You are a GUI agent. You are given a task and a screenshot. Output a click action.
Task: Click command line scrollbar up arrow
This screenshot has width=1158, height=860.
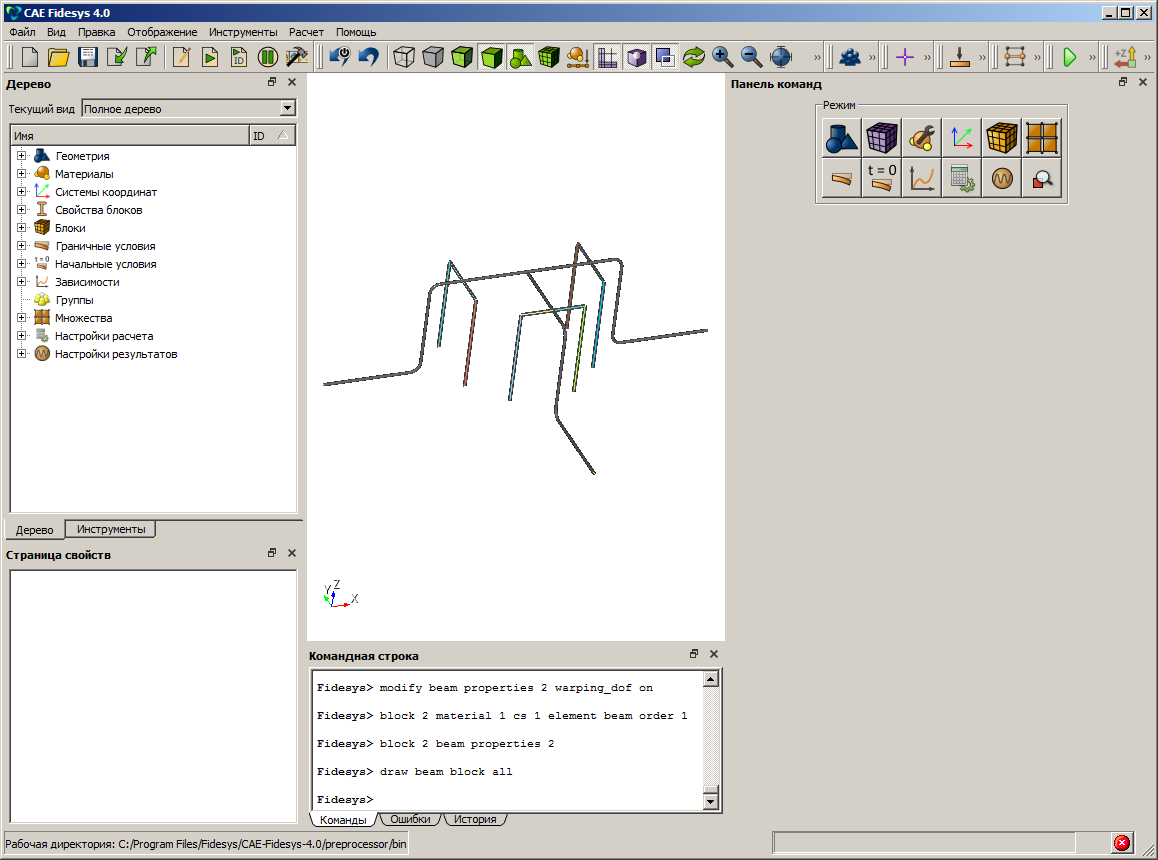[x=710, y=679]
